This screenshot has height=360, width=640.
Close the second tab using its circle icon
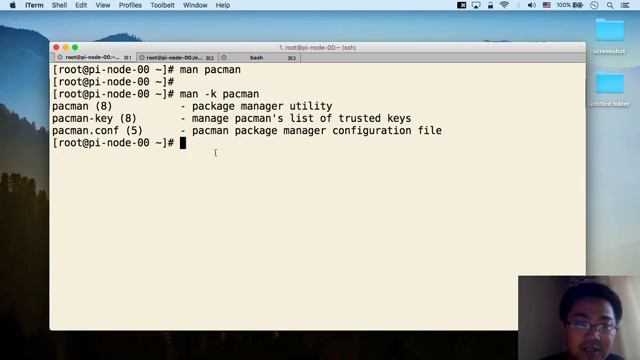[142, 58]
